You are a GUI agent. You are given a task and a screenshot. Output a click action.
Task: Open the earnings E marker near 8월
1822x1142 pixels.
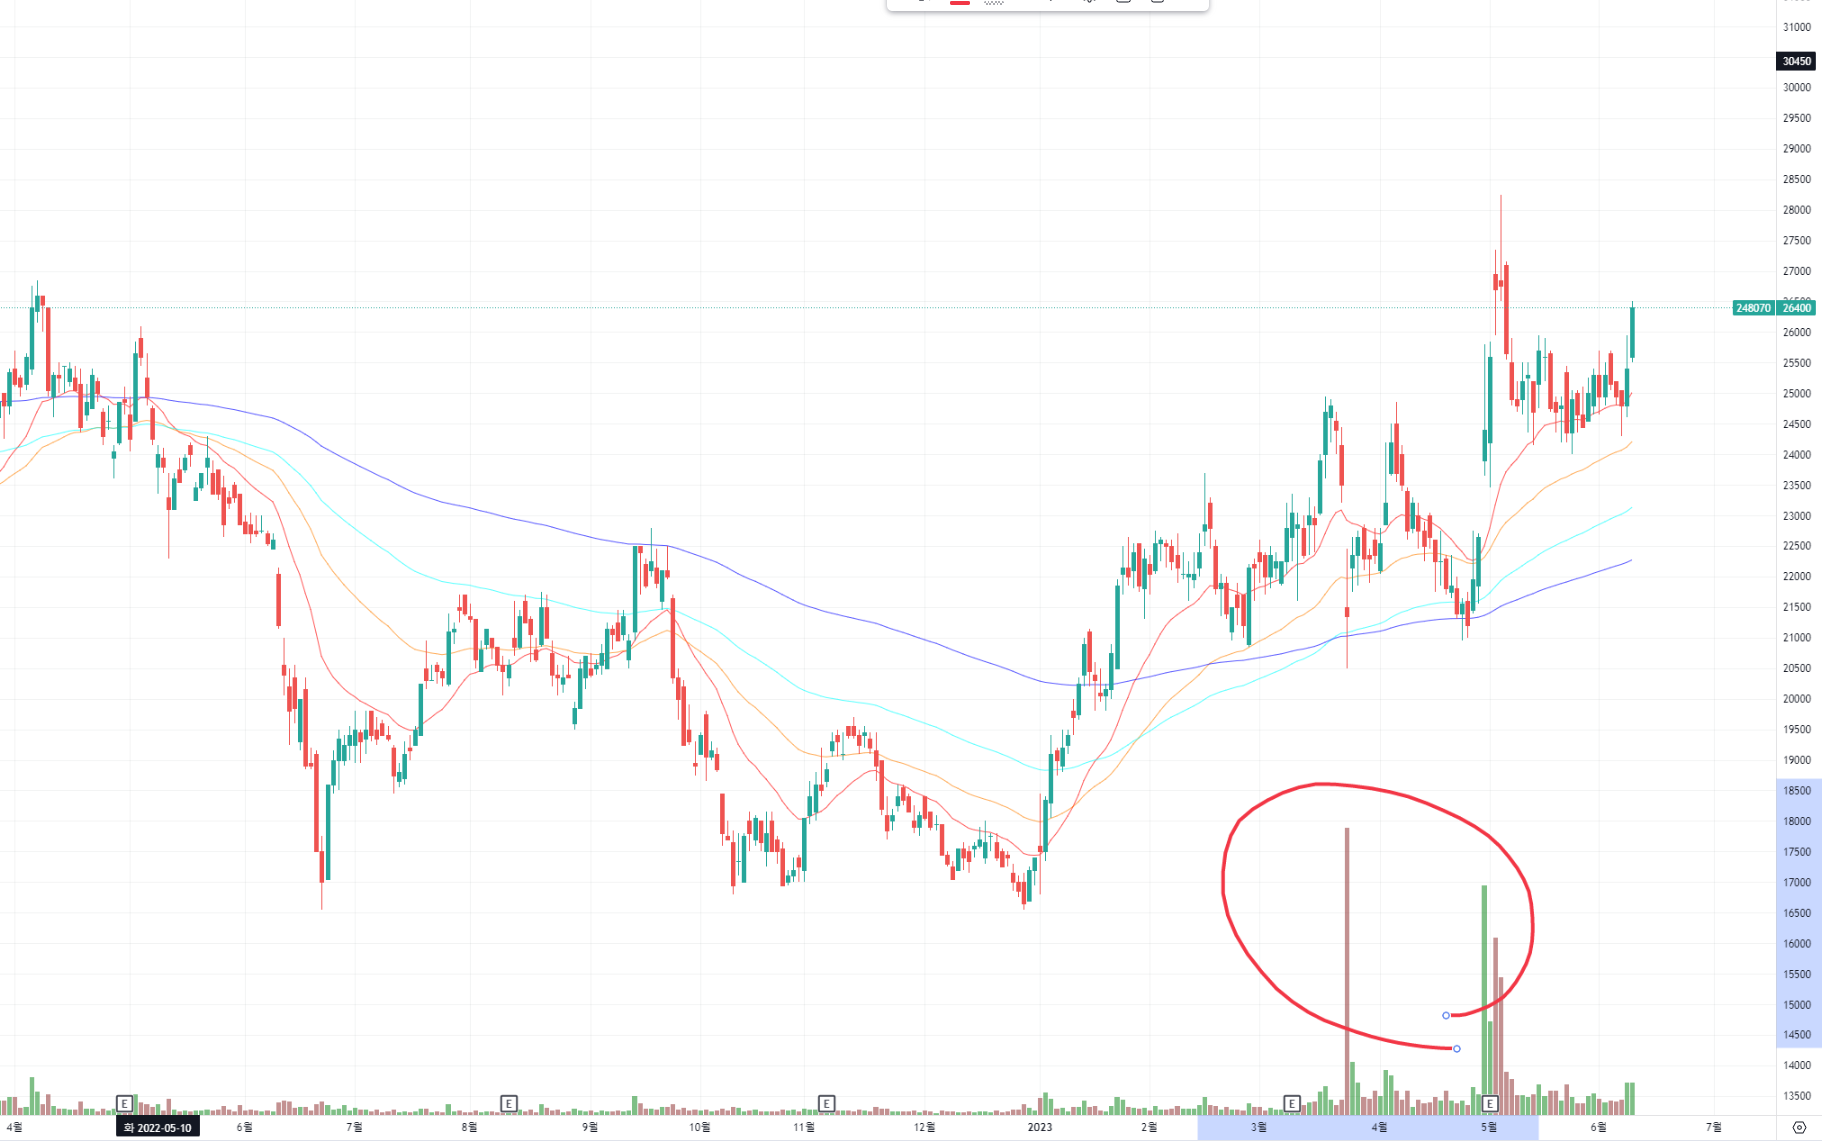click(508, 1103)
